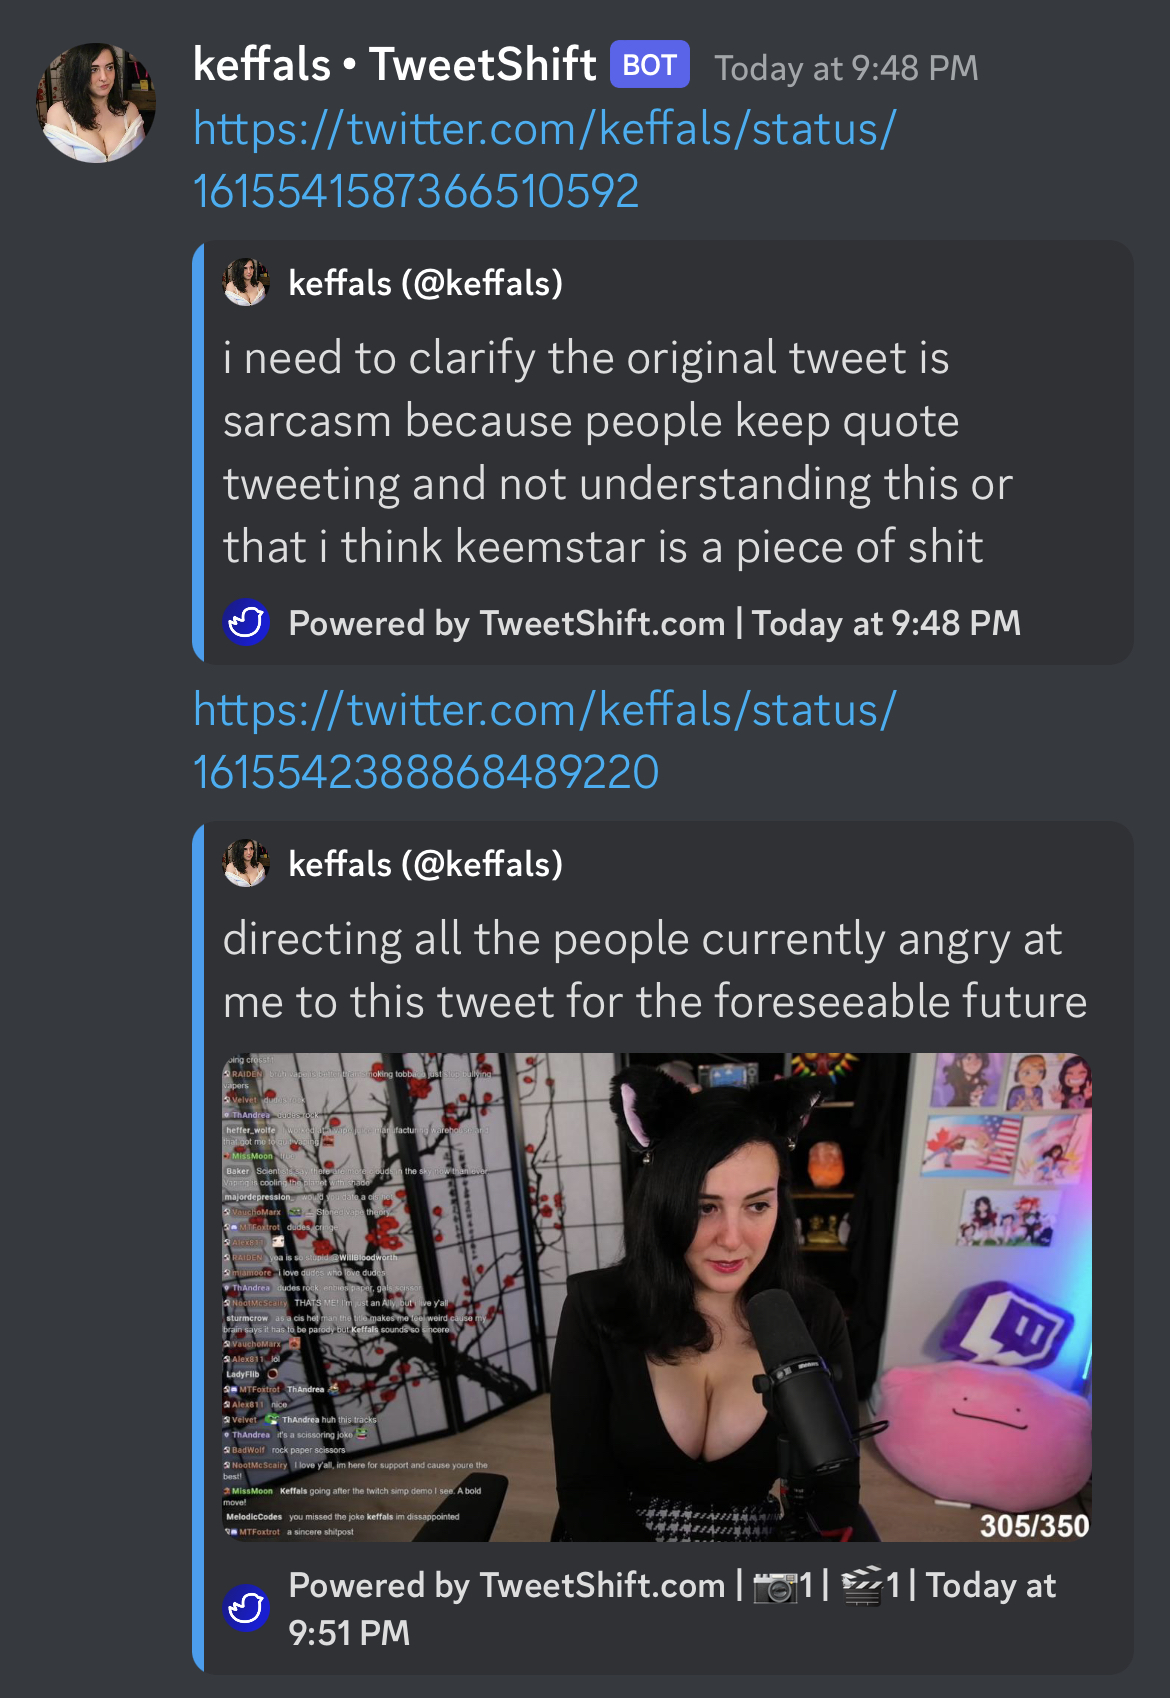The width and height of the screenshot is (1170, 1698).
Task: Click the small avatar in the second embed
Action: click(x=246, y=863)
